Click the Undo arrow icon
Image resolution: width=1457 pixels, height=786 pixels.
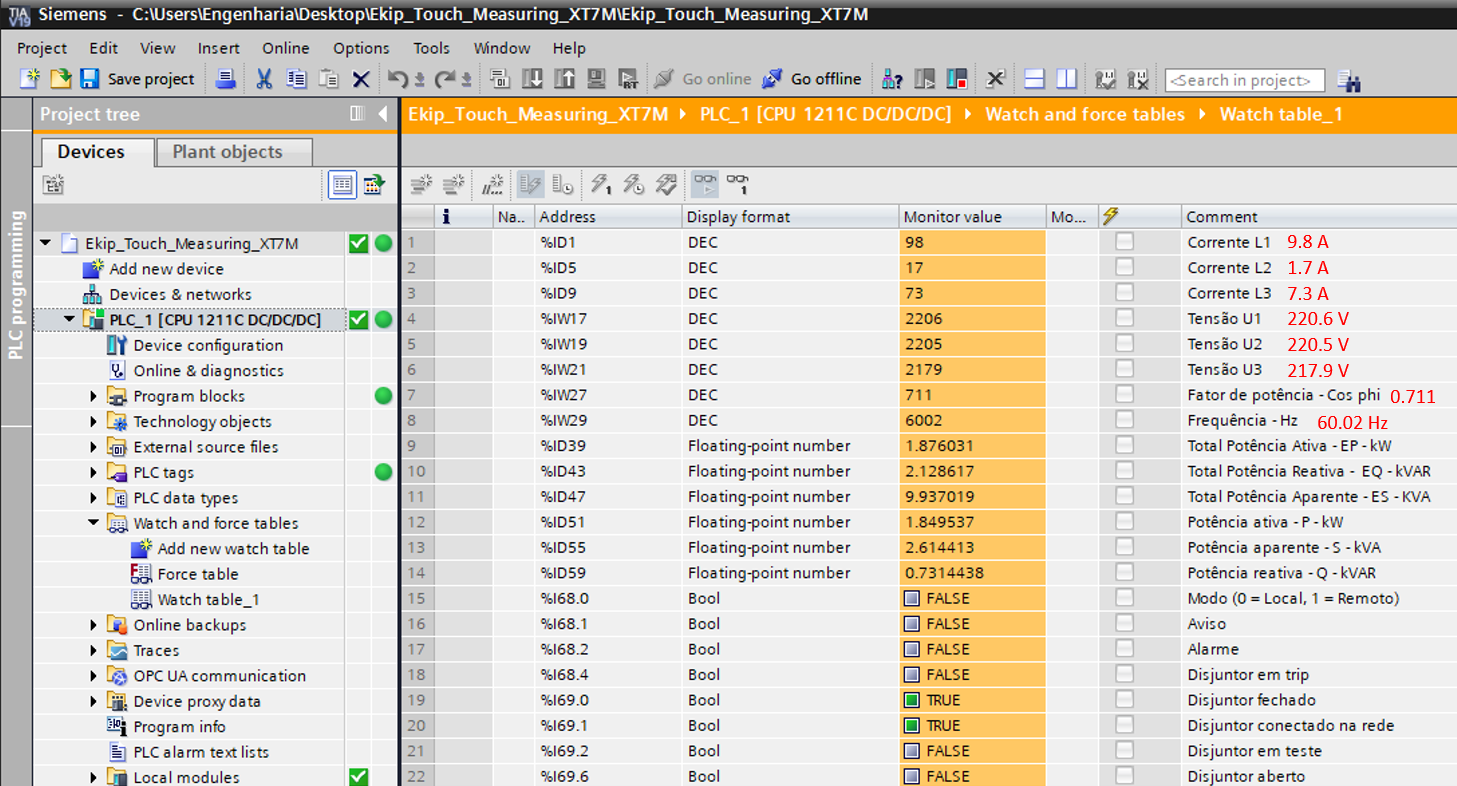(398, 79)
